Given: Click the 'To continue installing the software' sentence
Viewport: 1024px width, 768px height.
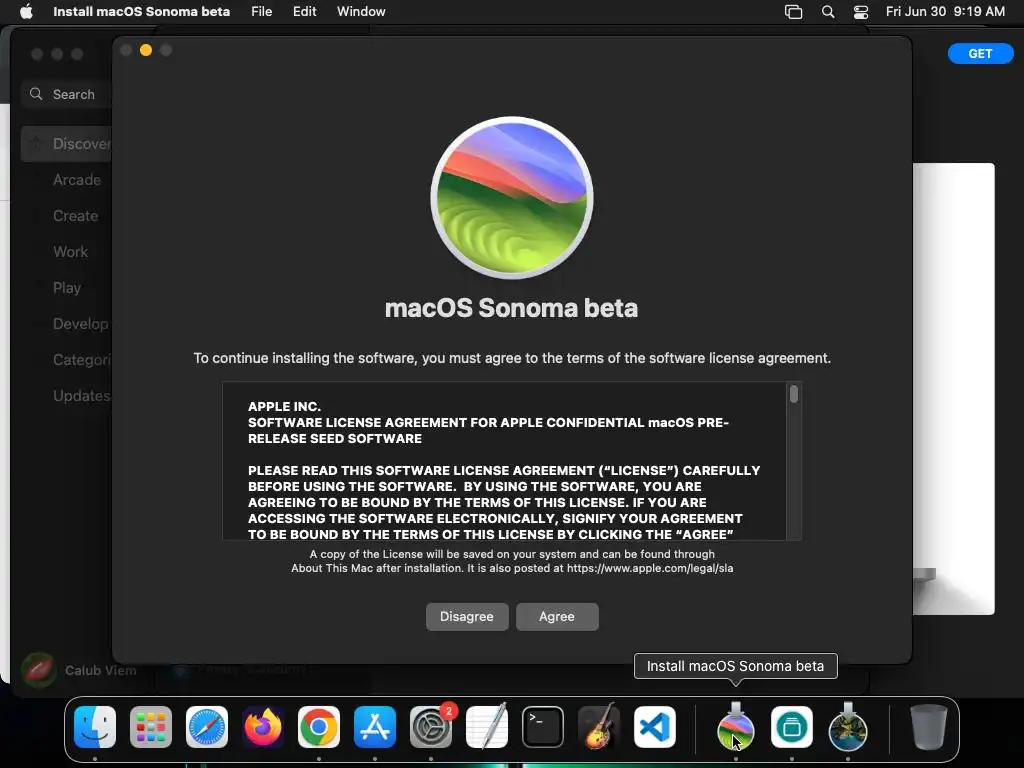Looking at the screenshot, I should [x=512, y=358].
